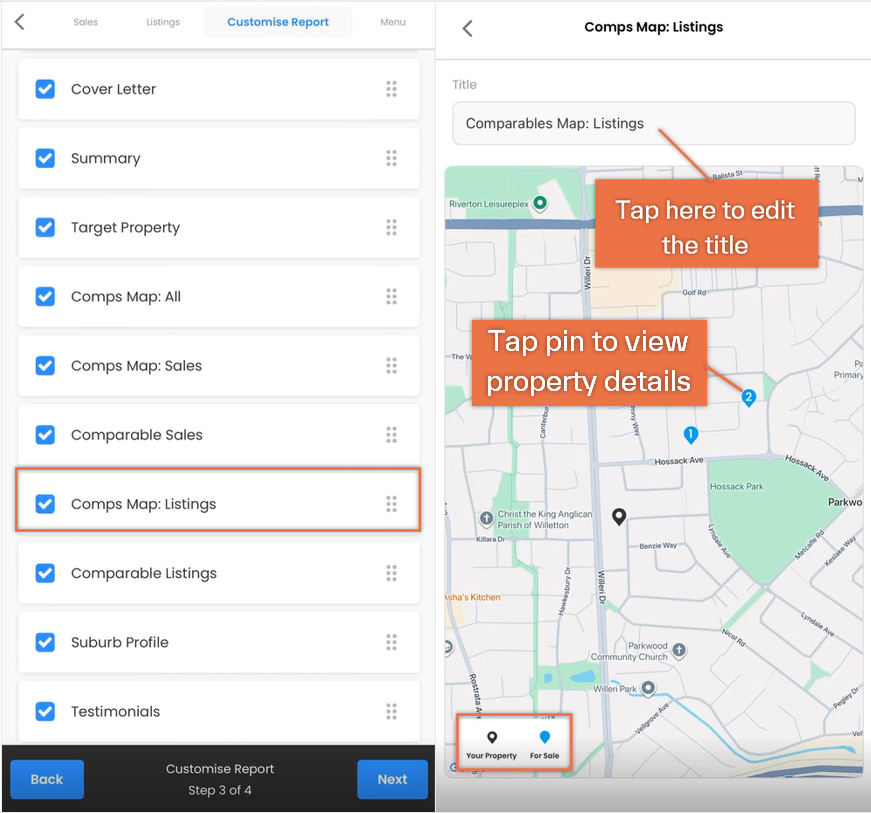Toggle the Suburb Profile checkbox
871x813 pixels.
point(45,642)
